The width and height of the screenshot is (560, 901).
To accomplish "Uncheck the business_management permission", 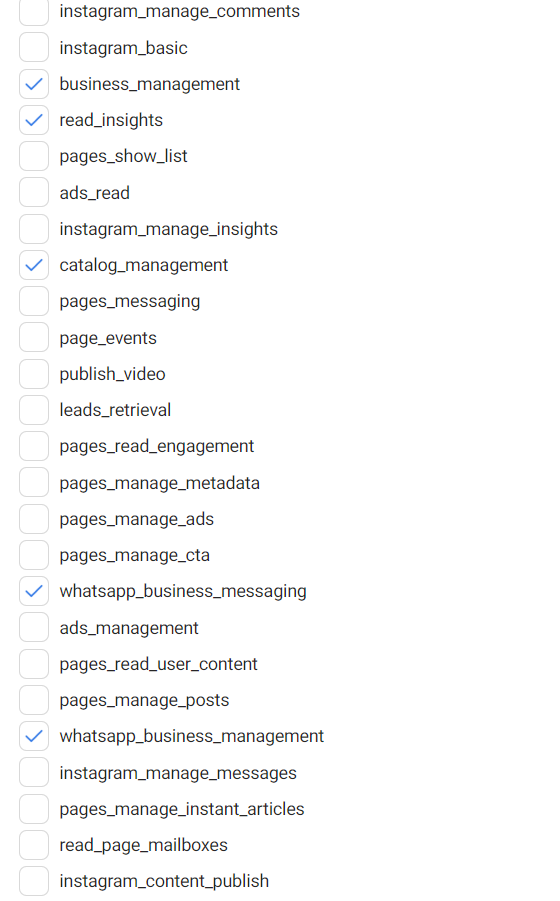I will [x=34, y=84].
